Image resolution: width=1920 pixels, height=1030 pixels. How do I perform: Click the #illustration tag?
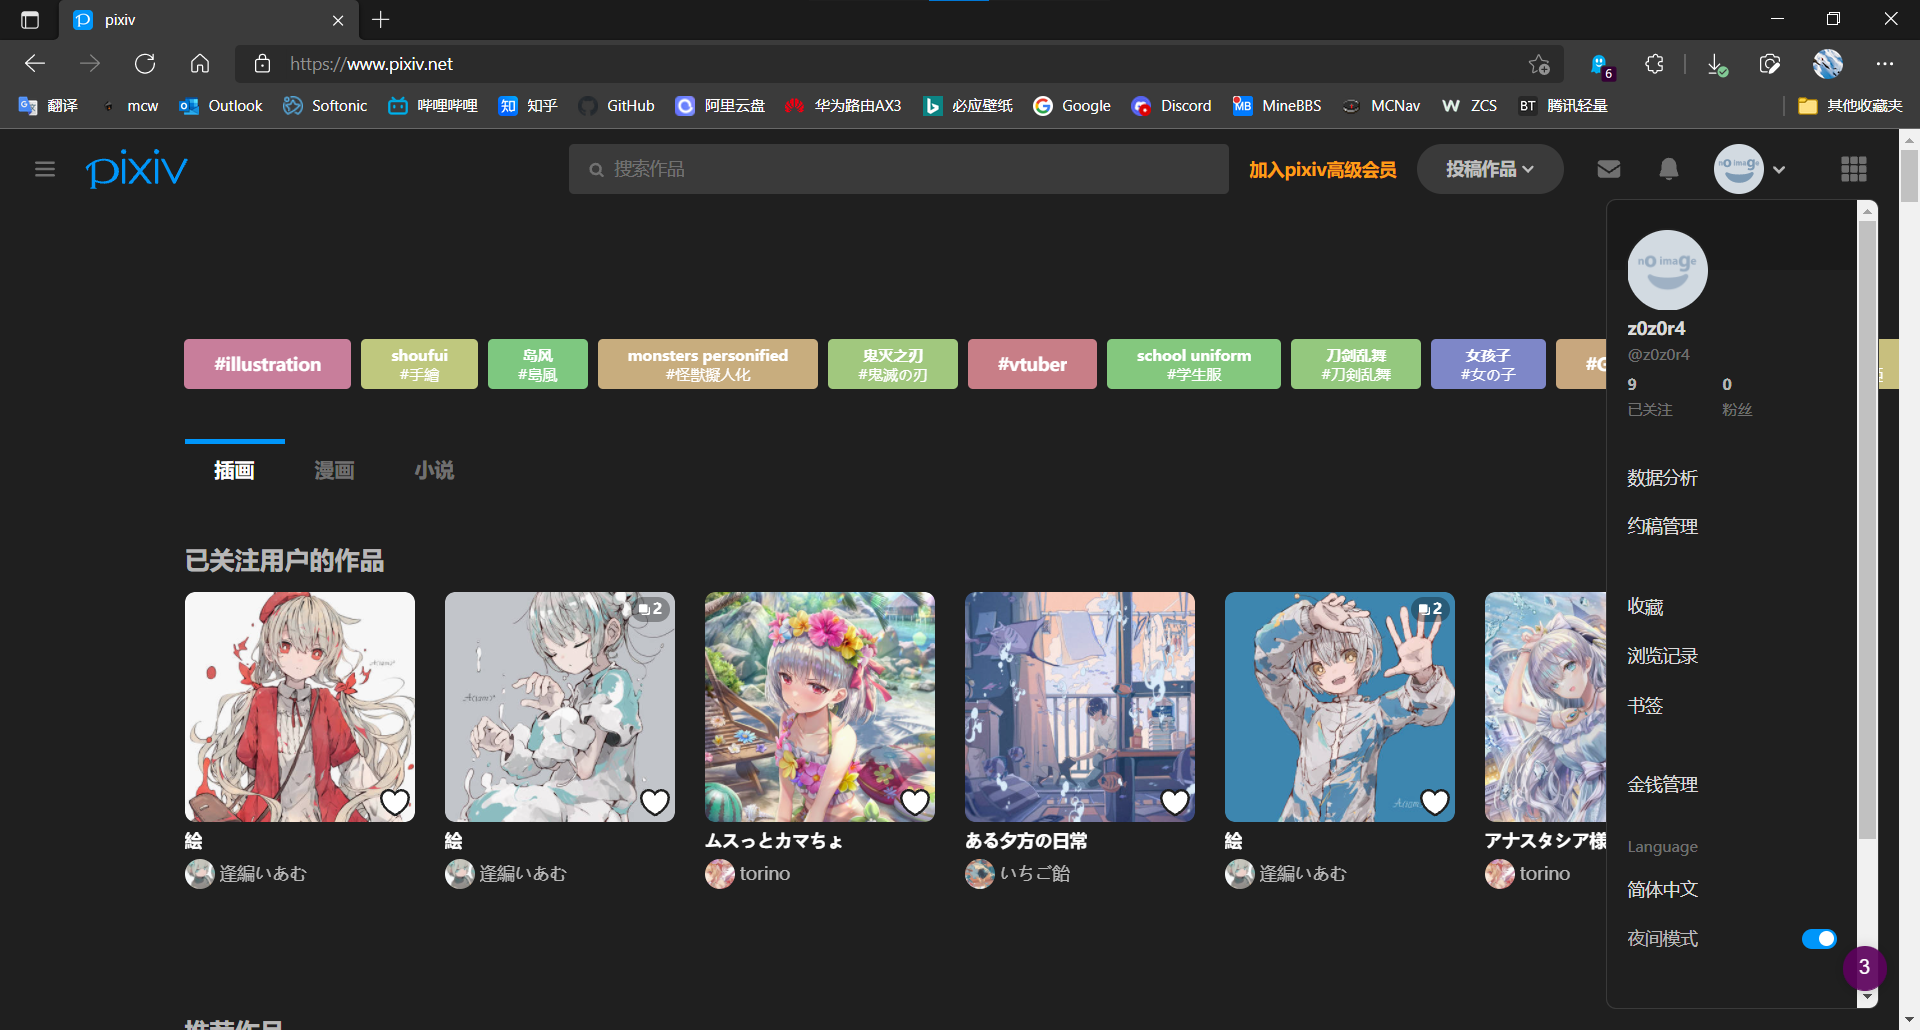tap(267, 364)
